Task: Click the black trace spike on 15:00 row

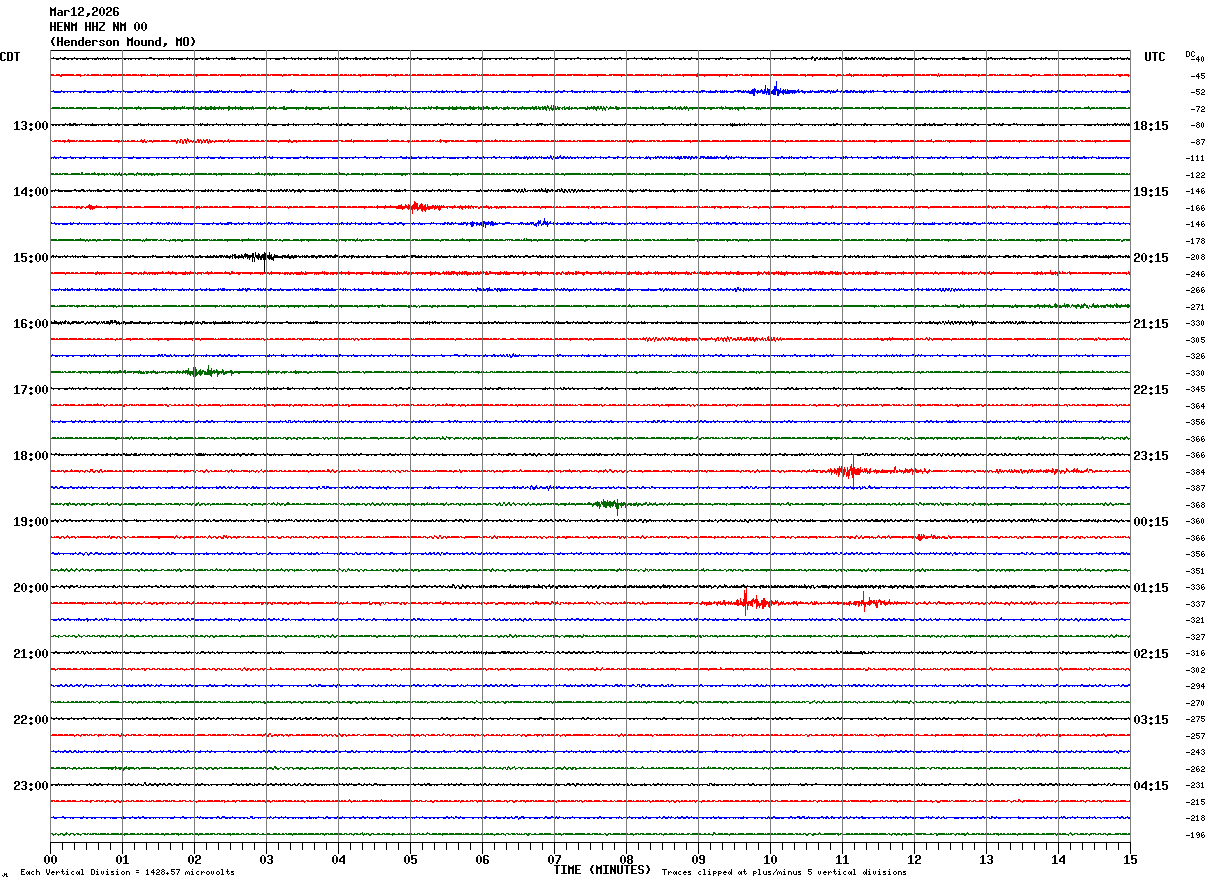Action: (263, 258)
